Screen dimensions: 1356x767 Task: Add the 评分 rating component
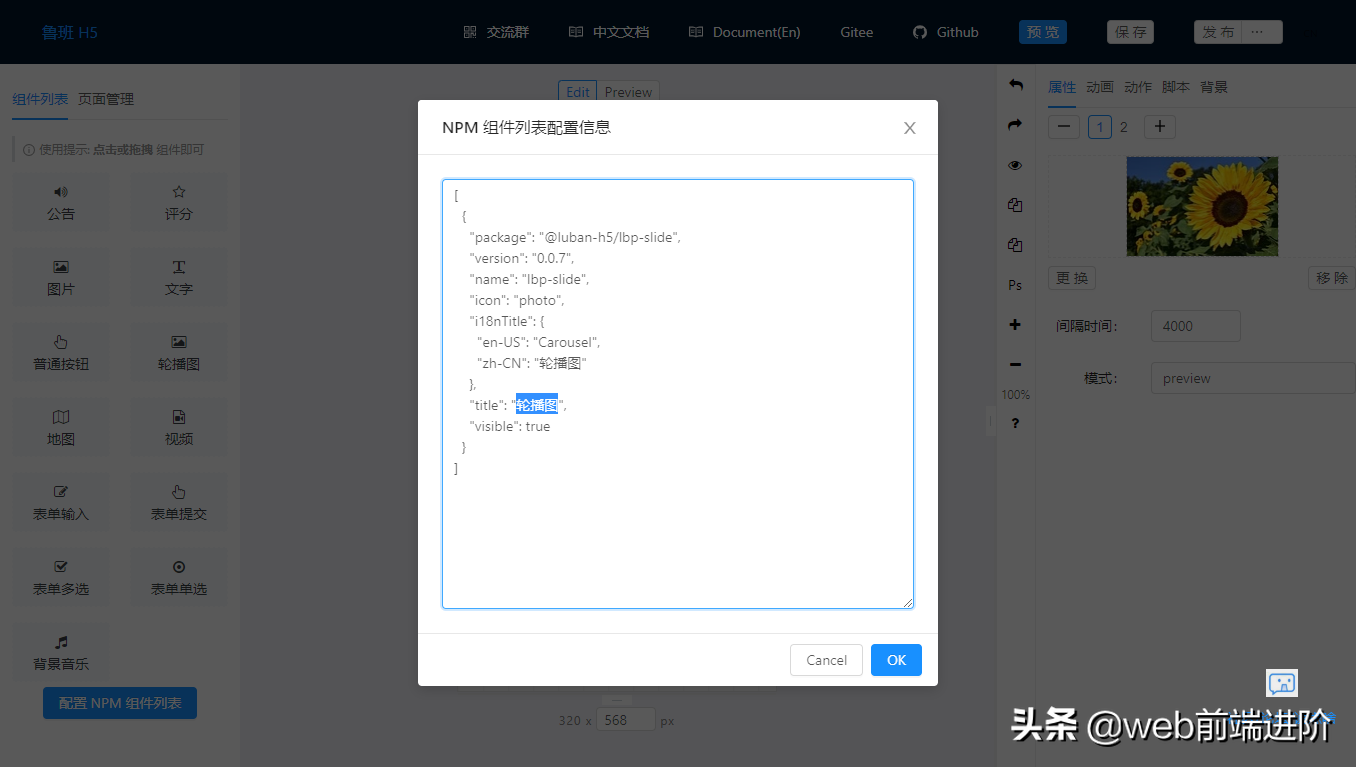(x=179, y=203)
